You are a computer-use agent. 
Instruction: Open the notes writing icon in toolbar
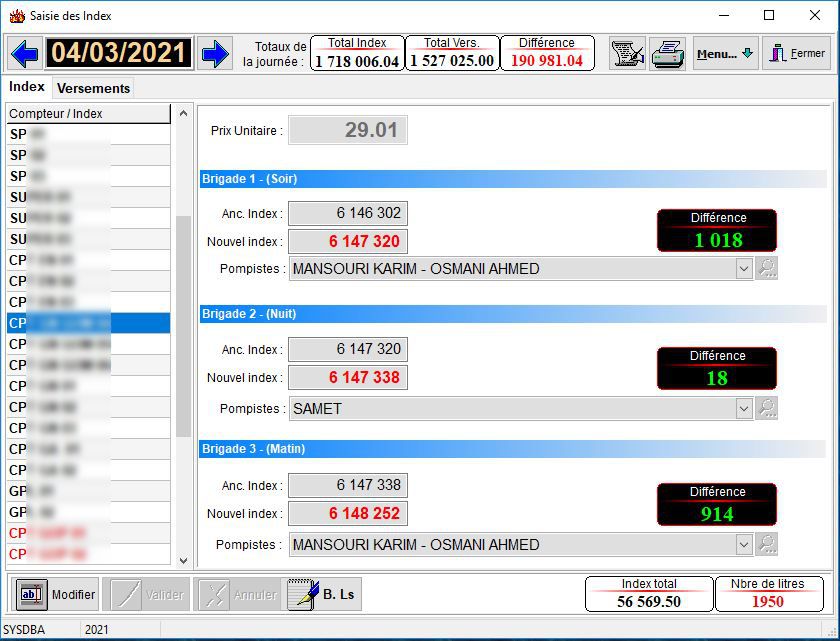(x=627, y=53)
